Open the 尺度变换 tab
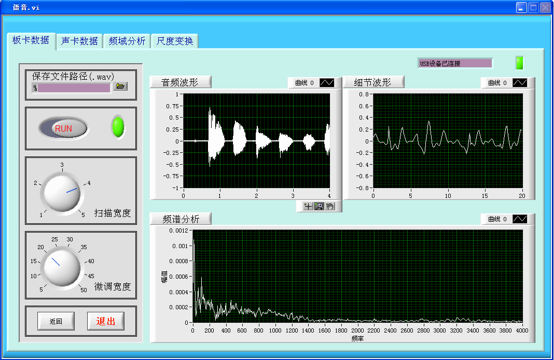Image resolution: width=554 pixels, height=360 pixels. coord(175,41)
